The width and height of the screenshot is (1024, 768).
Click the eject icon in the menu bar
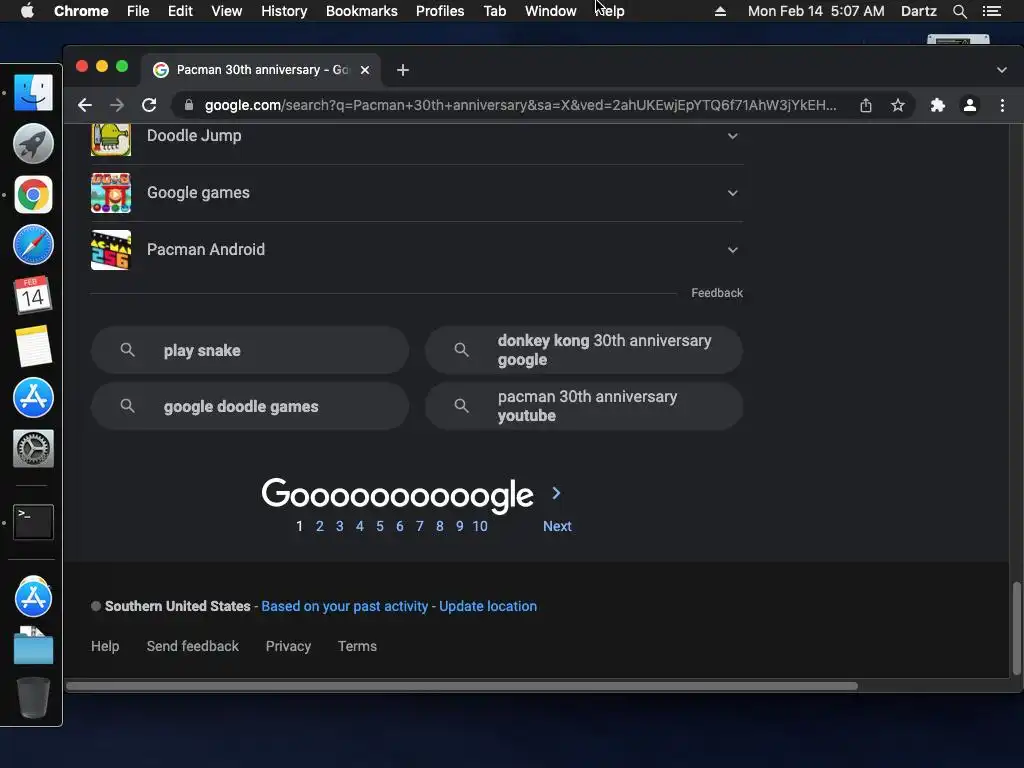click(720, 11)
